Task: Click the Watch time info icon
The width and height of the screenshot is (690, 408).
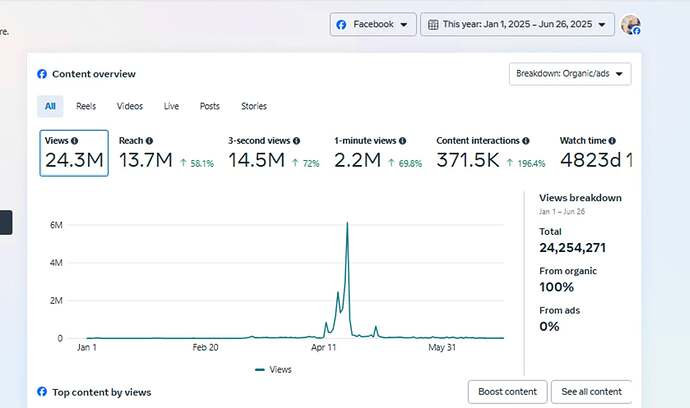Action: [612, 141]
